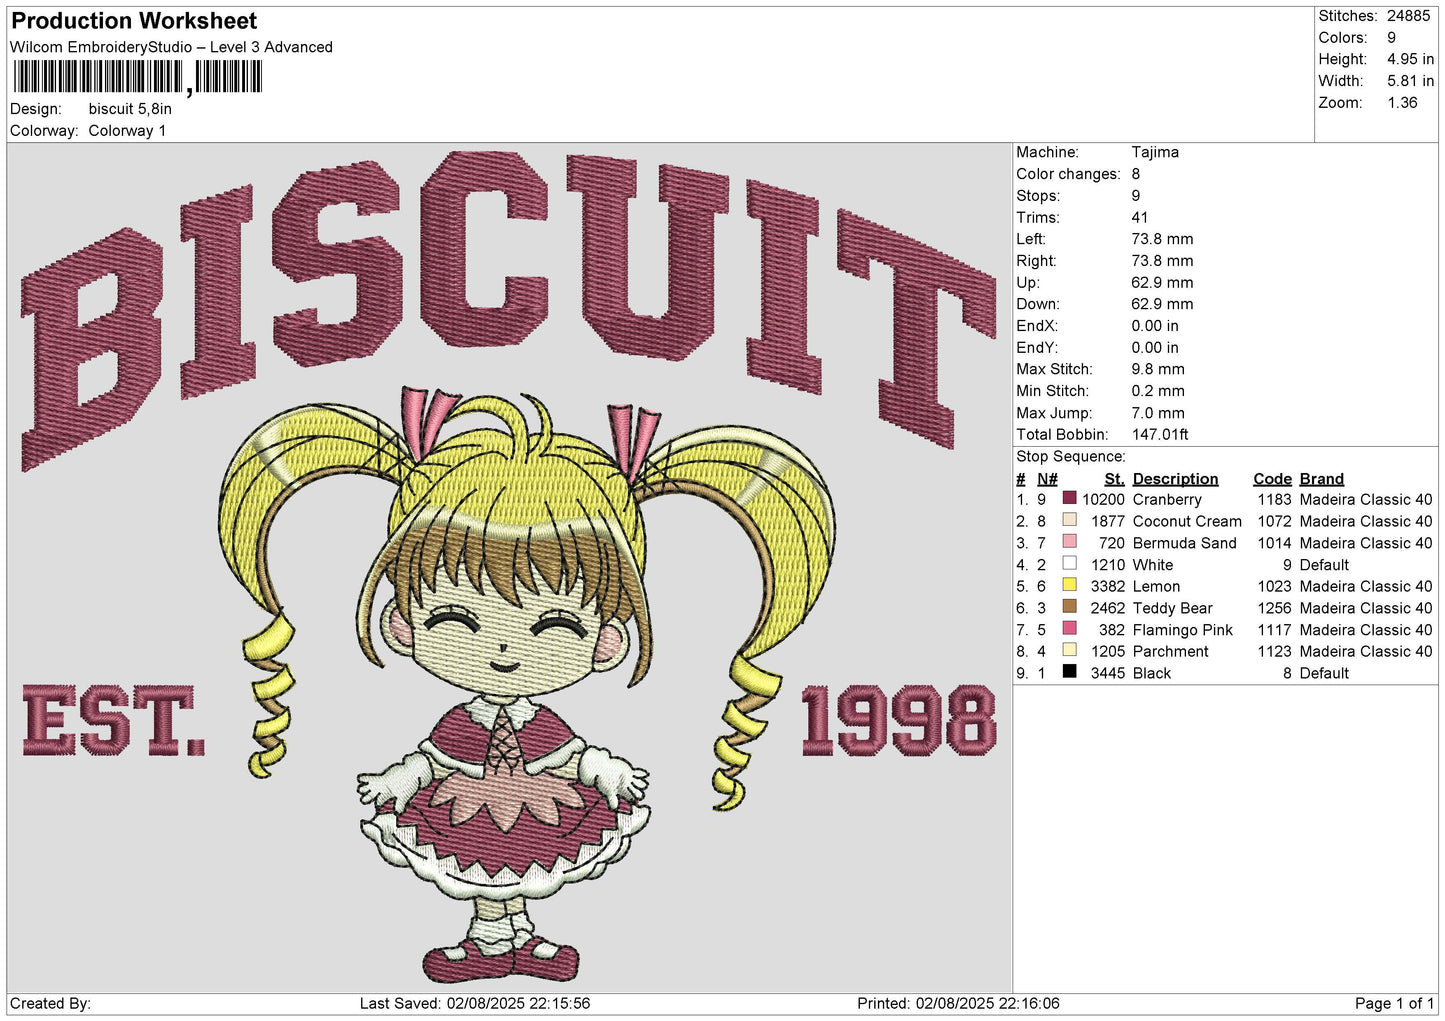Click the Bermuda Sand color swatch

1069,542
